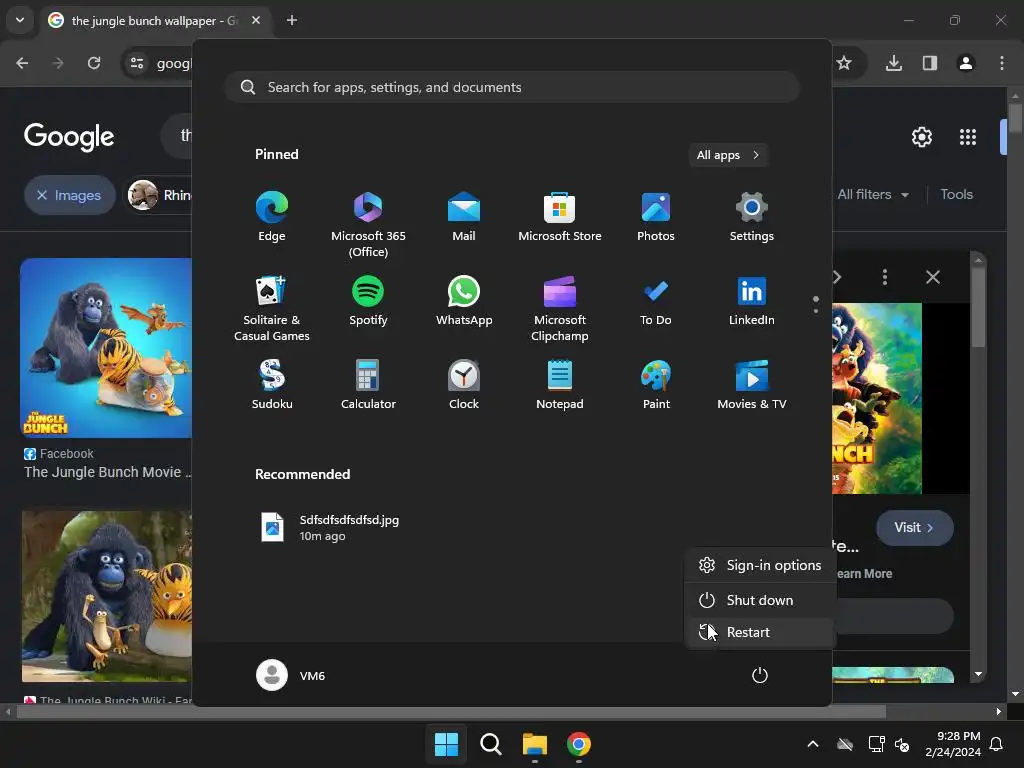The width and height of the screenshot is (1024, 768).
Task: Open the Mail app
Action: [464, 217]
